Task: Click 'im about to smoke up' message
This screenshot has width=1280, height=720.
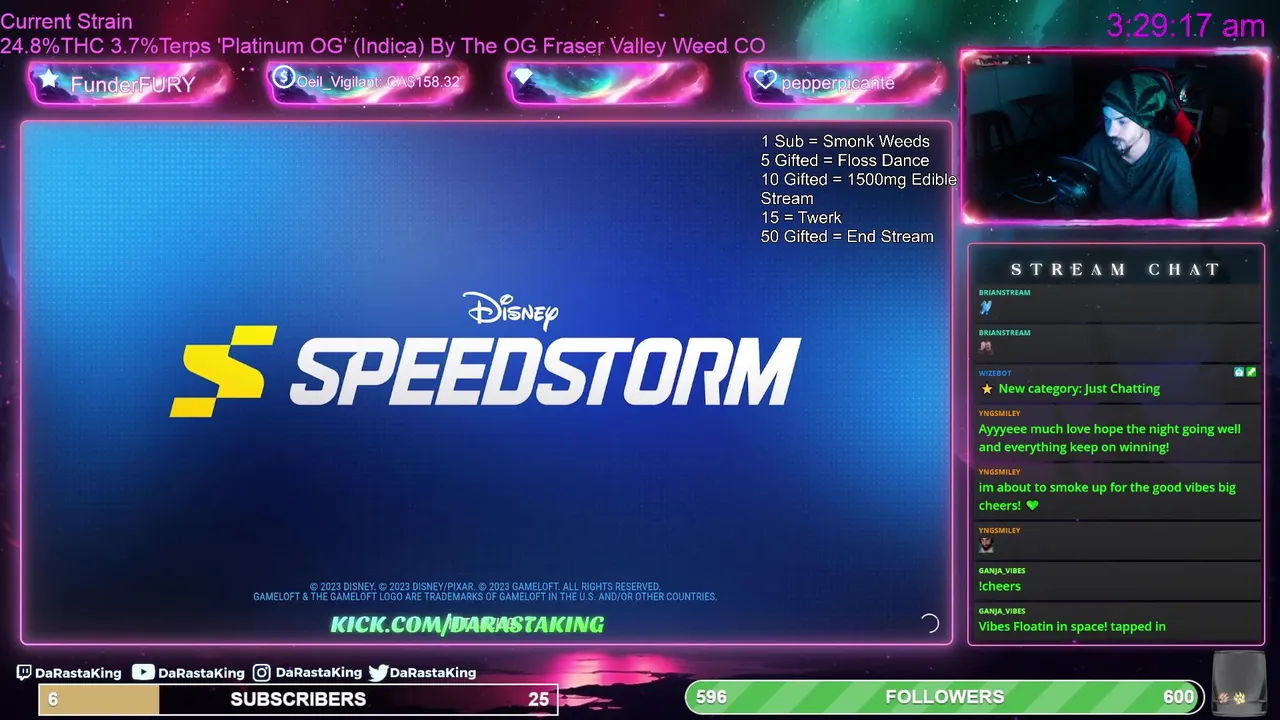Action: tap(1107, 496)
